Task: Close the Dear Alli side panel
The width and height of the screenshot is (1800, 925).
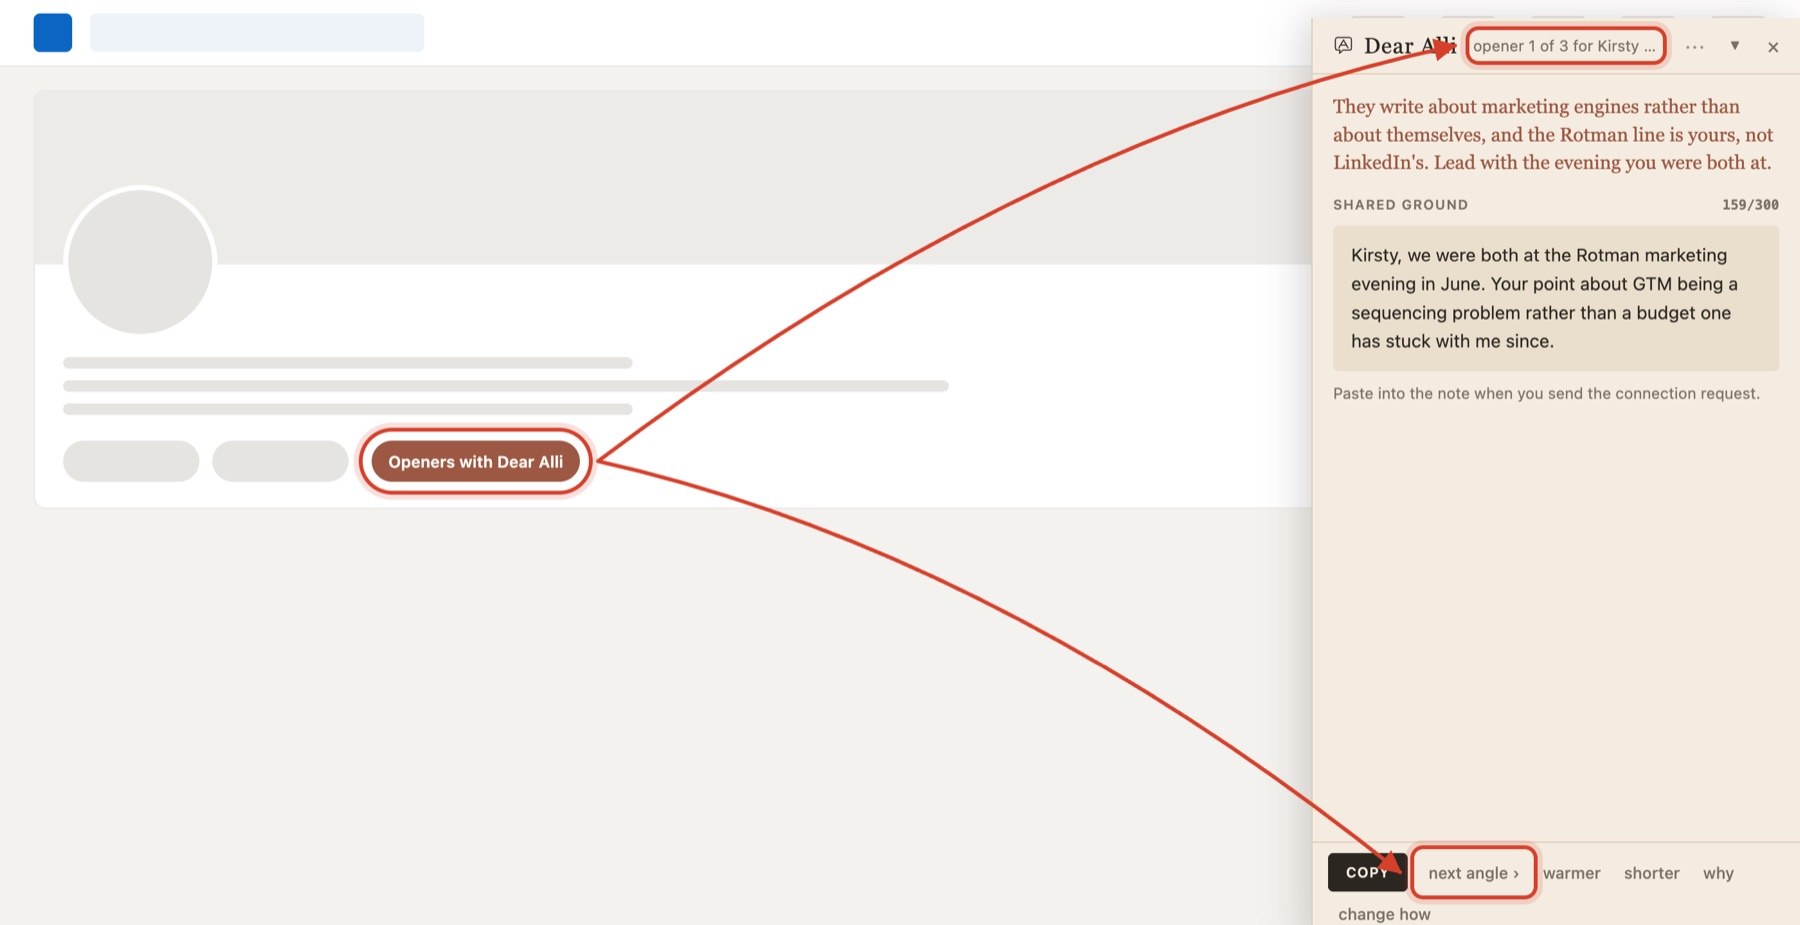Action: coord(1773,47)
